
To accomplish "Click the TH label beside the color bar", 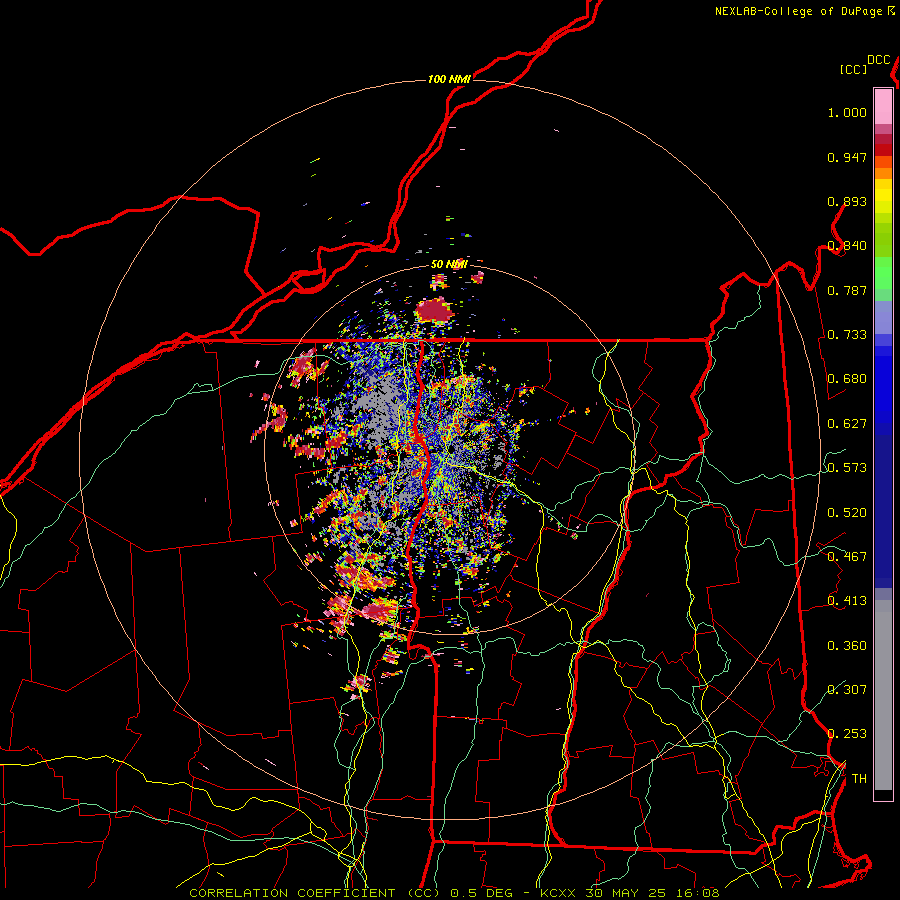I will 859,779.
